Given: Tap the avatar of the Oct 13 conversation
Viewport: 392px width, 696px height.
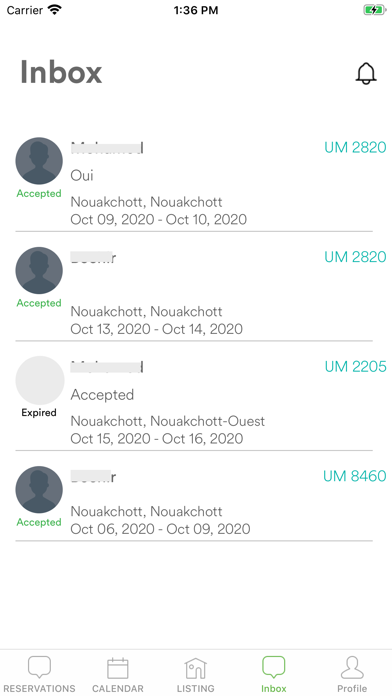Looking at the screenshot, I should [x=39, y=270].
